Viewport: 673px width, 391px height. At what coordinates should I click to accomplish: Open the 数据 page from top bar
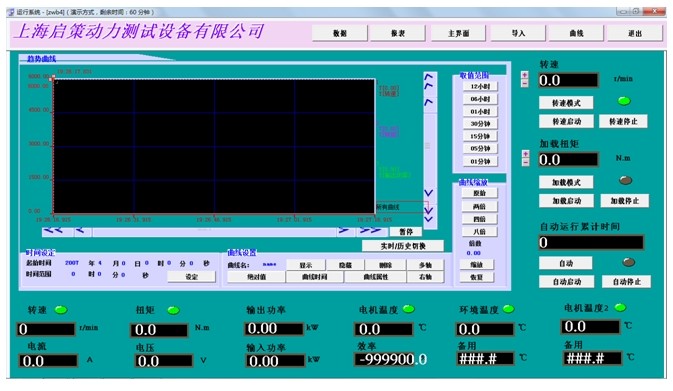point(340,33)
